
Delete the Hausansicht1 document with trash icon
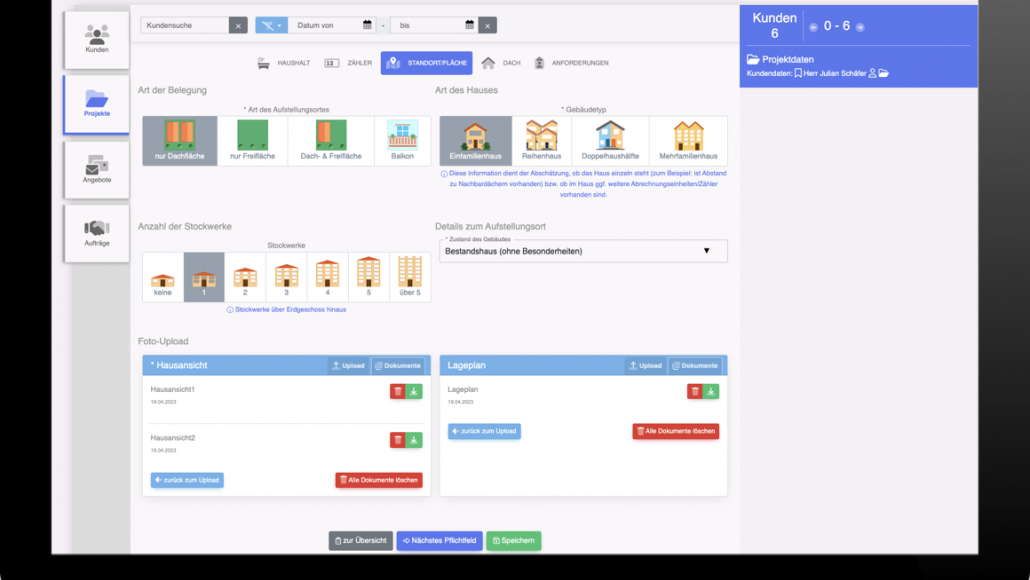click(x=397, y=391)
